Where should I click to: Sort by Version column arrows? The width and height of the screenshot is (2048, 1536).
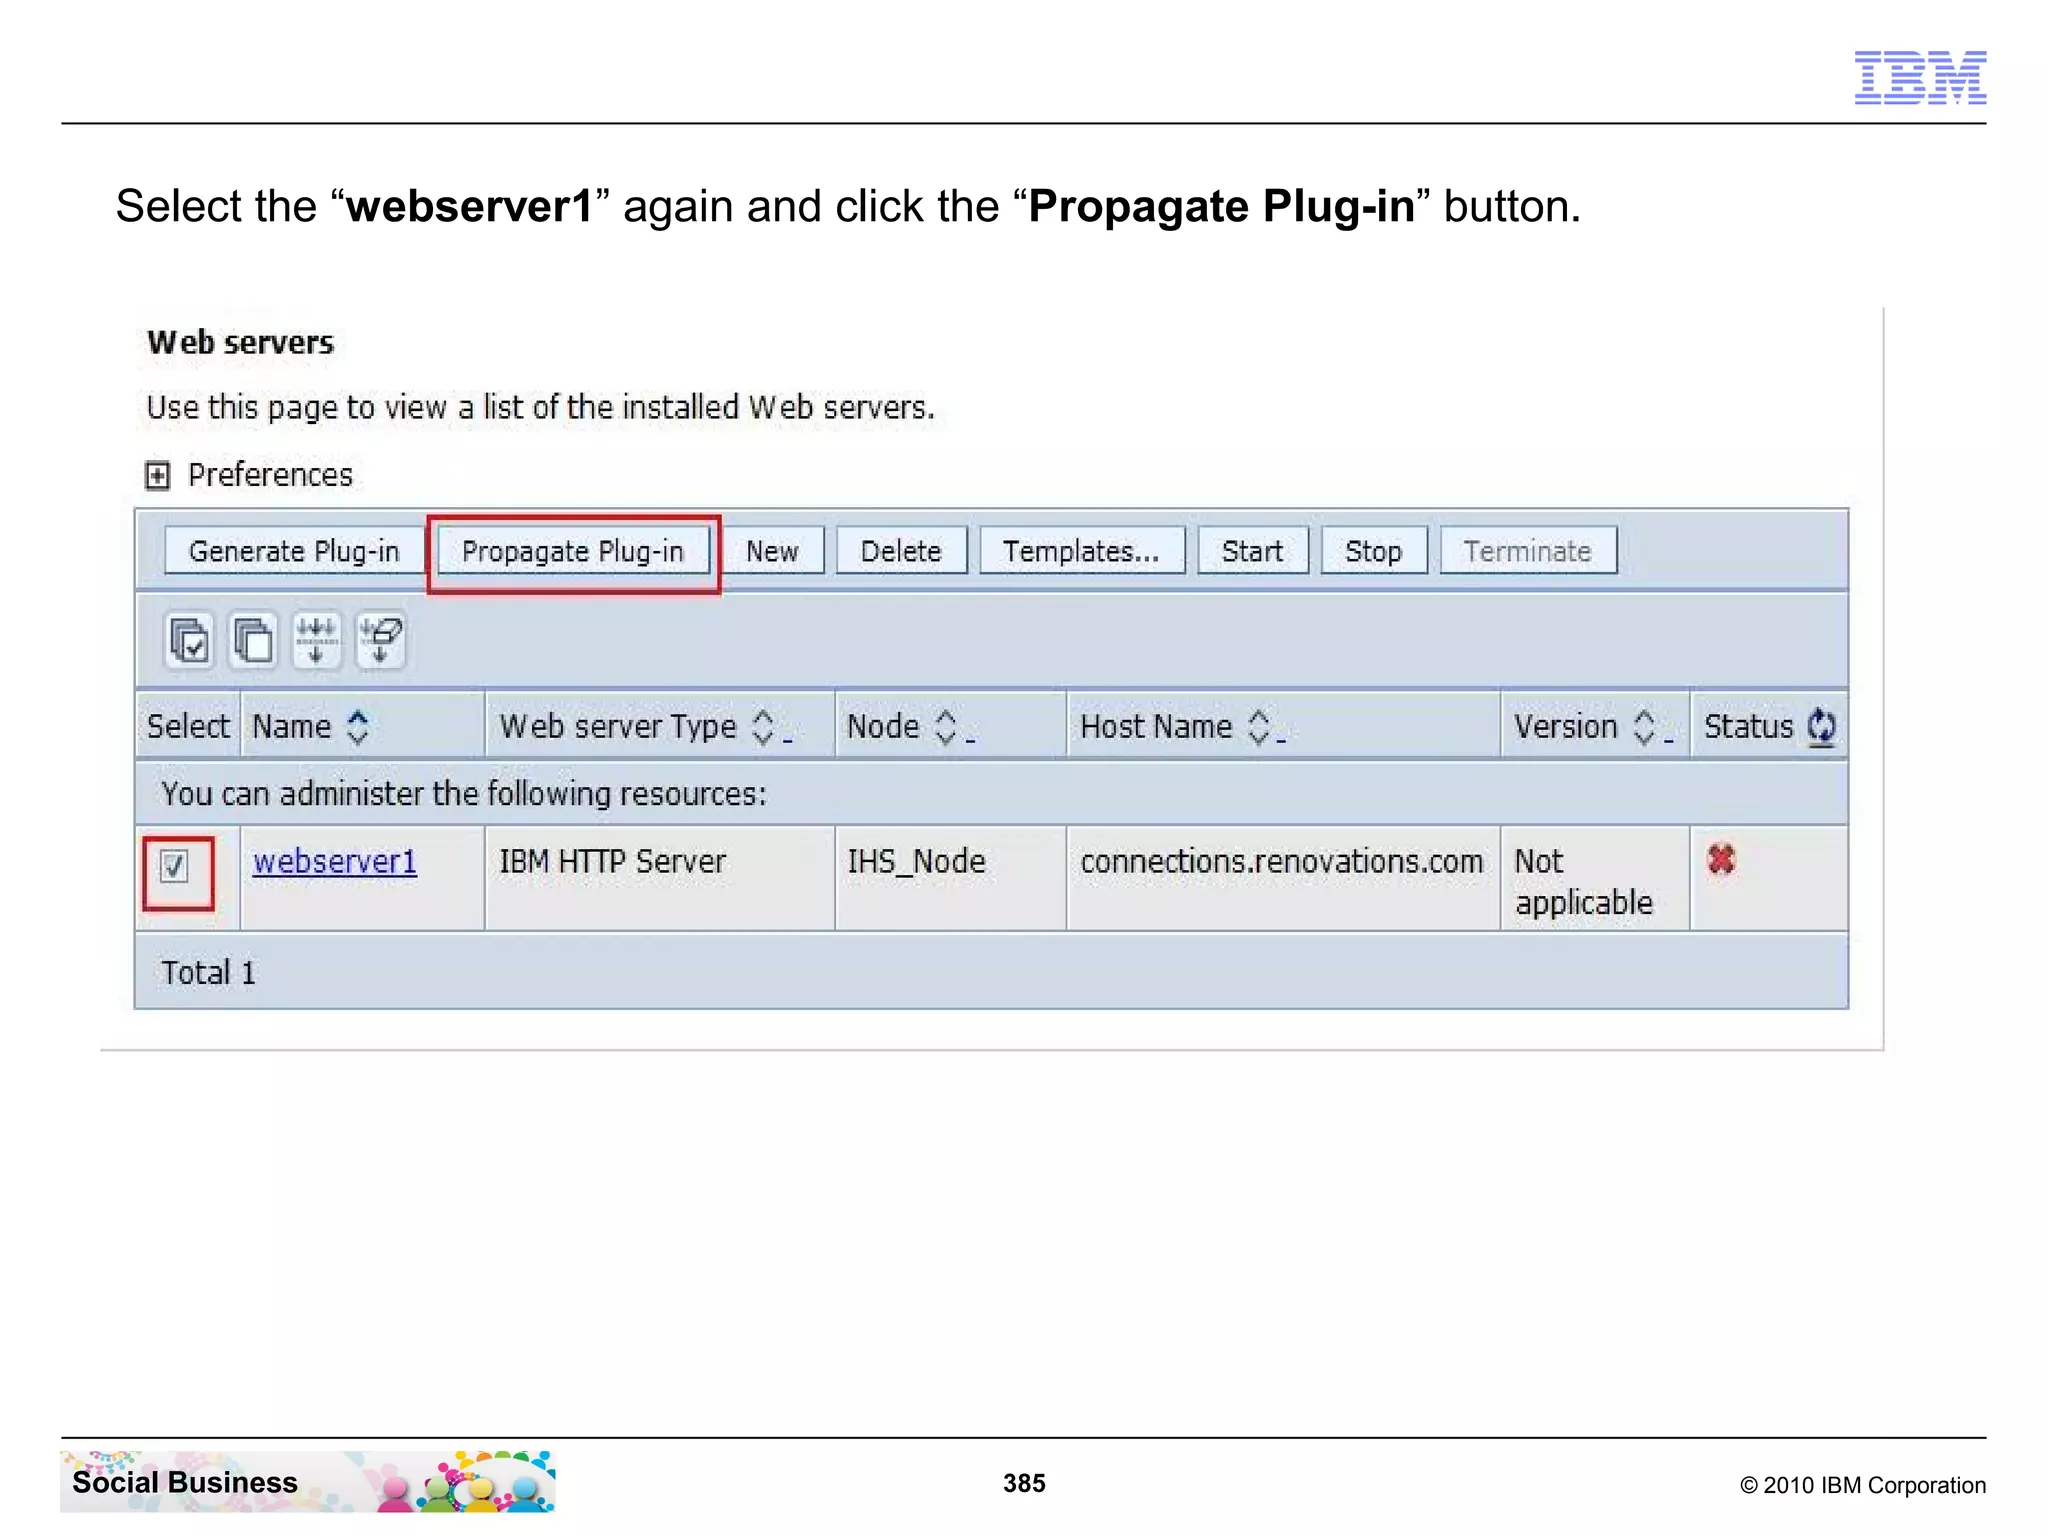(1643, 727)
